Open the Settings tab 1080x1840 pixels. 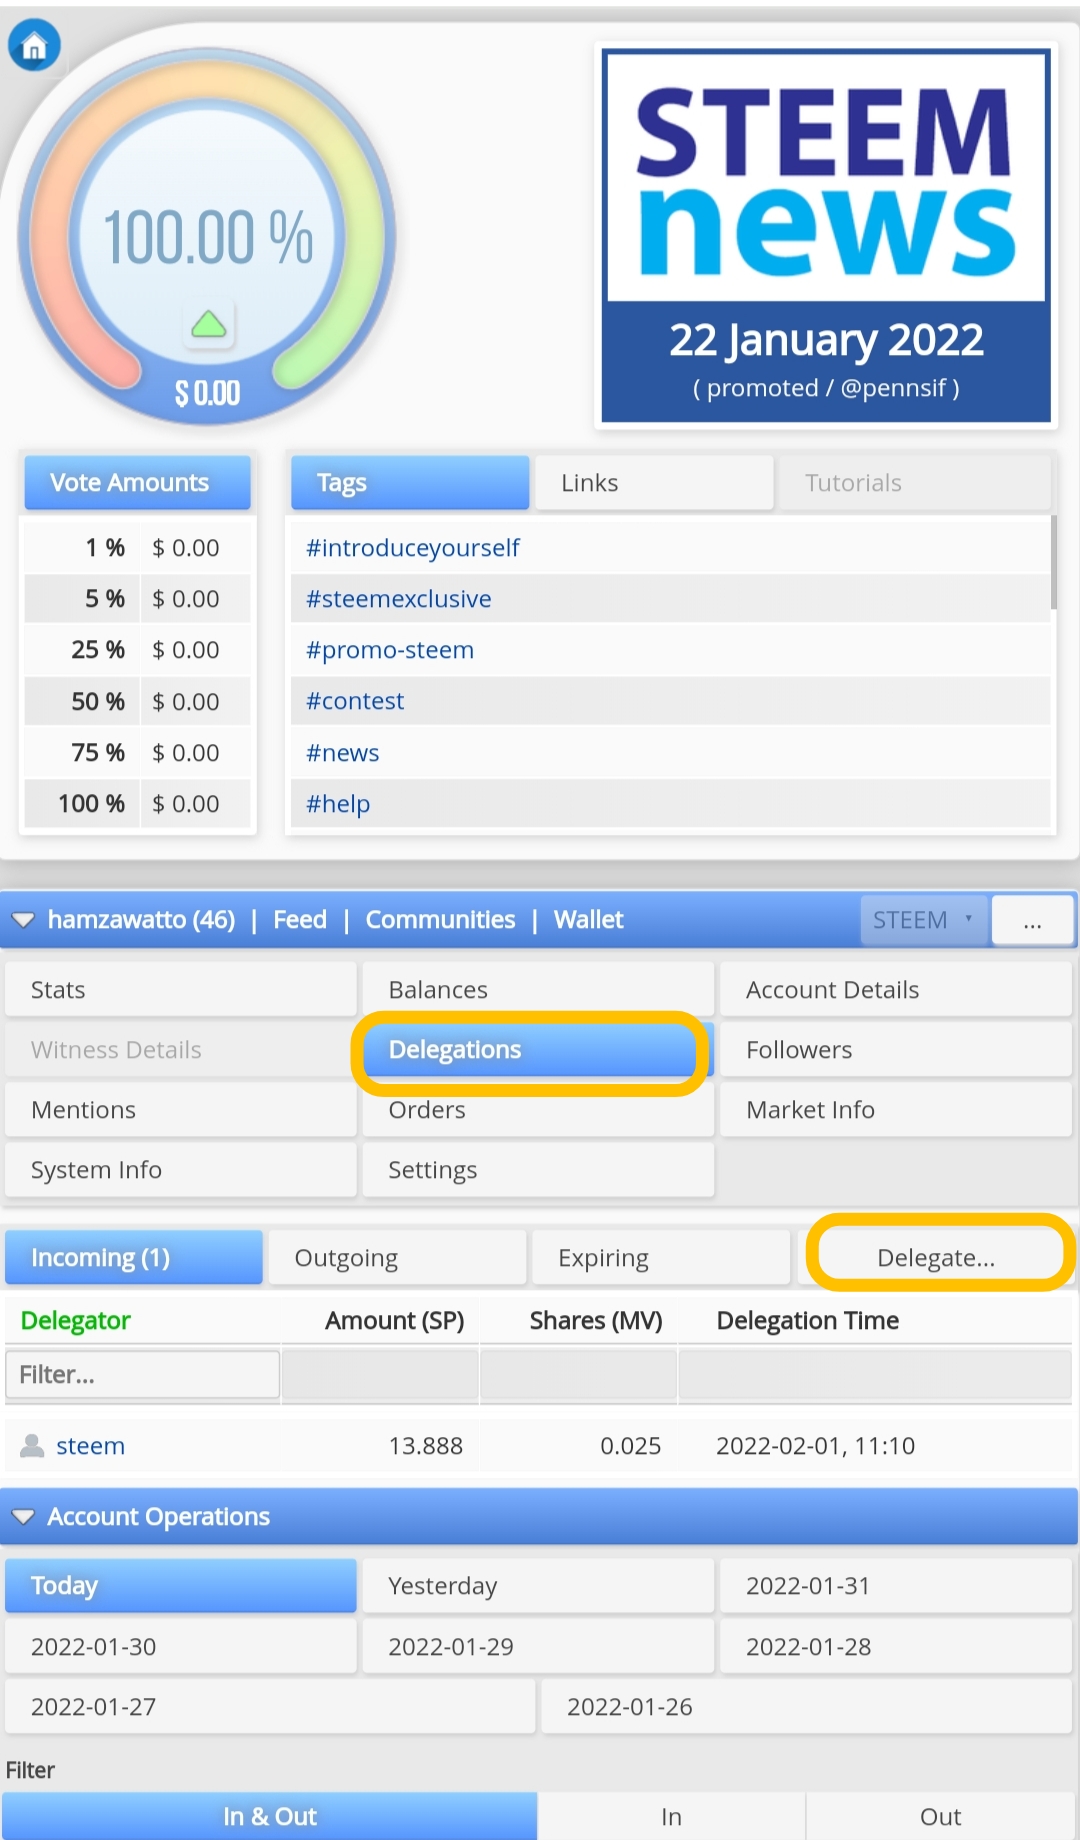(x=538, y=1170)
